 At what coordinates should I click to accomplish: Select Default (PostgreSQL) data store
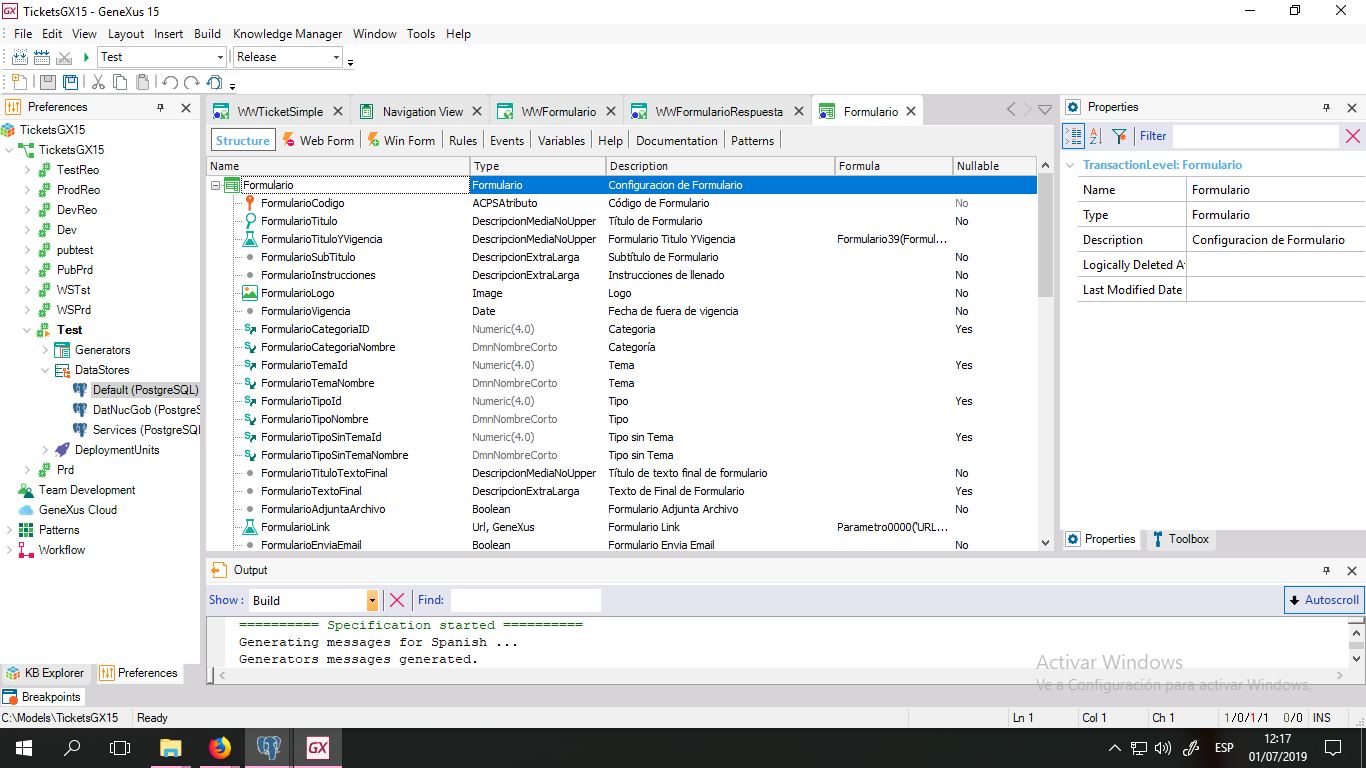pyautogui.click(x=146, y=390)
